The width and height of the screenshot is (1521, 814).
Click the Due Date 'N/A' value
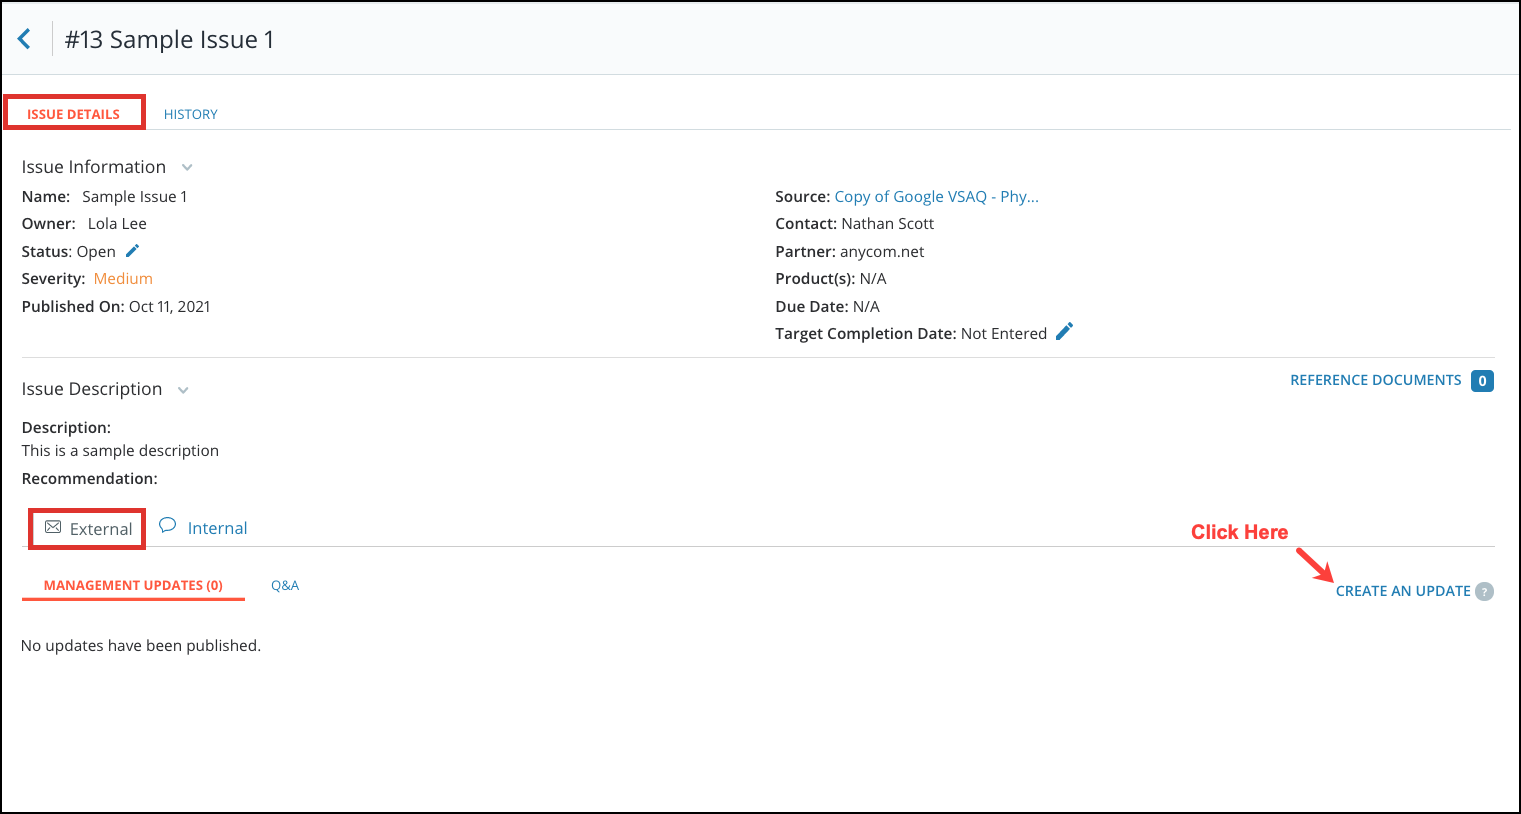pos(866,307)
